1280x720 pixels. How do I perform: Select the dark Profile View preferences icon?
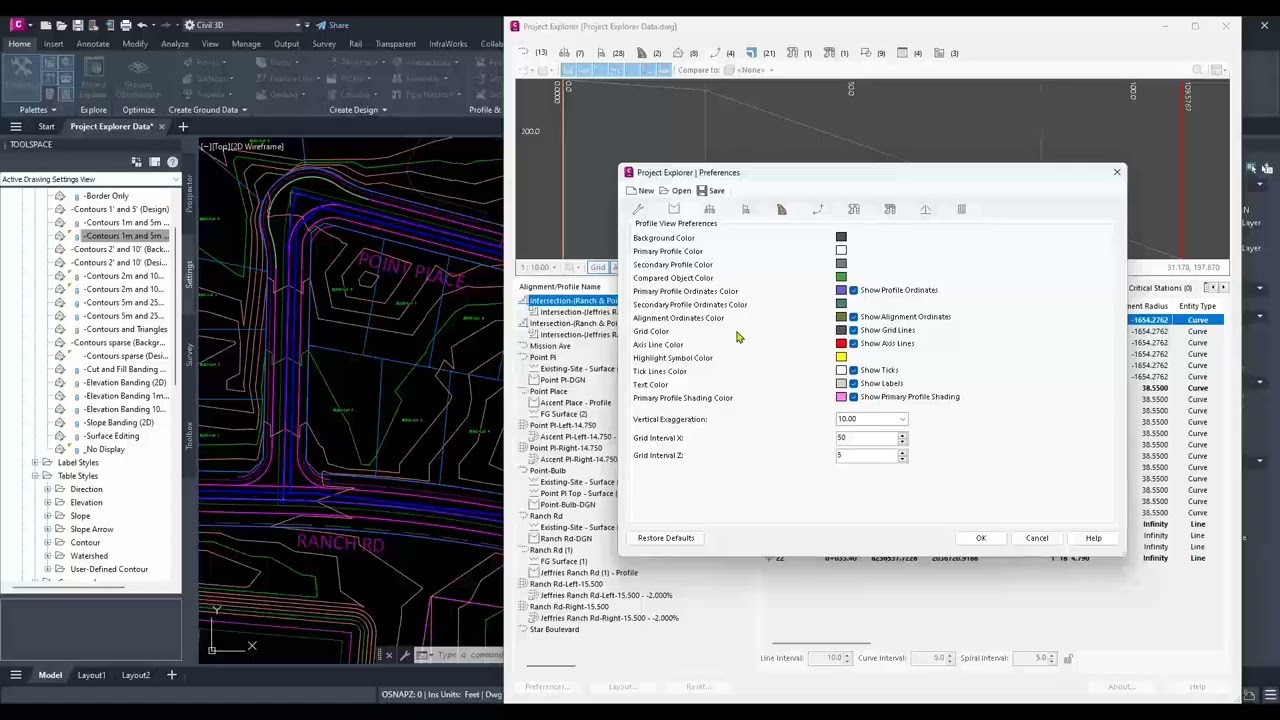coord(782,209)
